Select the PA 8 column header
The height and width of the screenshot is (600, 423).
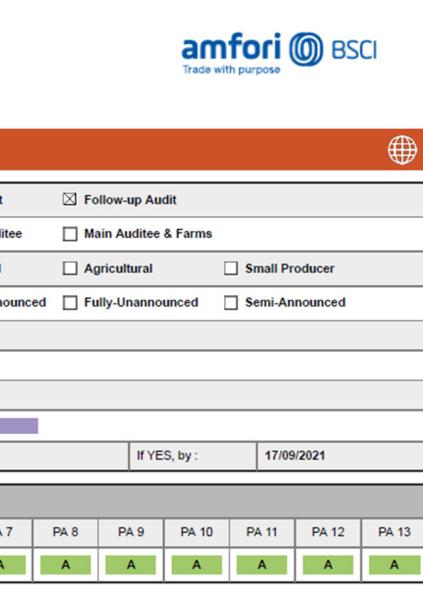(x=65, y=532)
